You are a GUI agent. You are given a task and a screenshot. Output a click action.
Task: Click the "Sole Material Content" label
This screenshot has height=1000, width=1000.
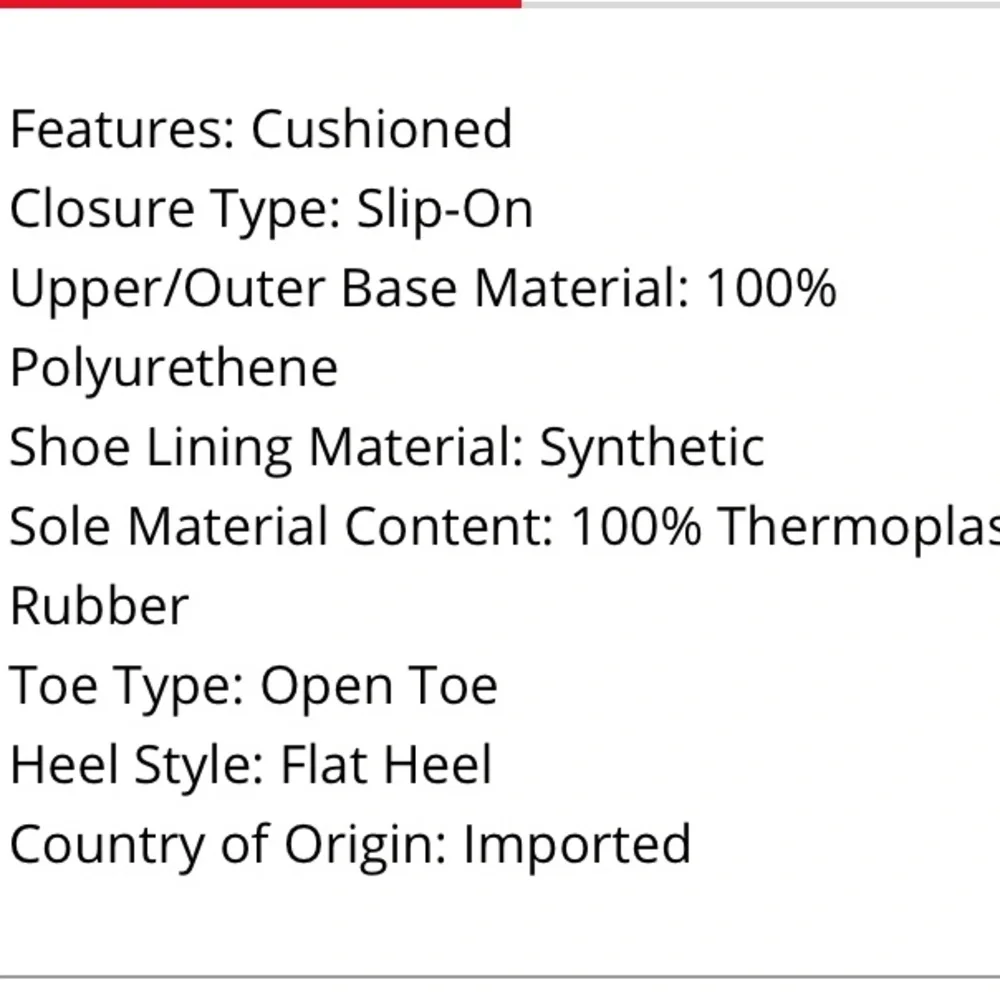[280, 527]
